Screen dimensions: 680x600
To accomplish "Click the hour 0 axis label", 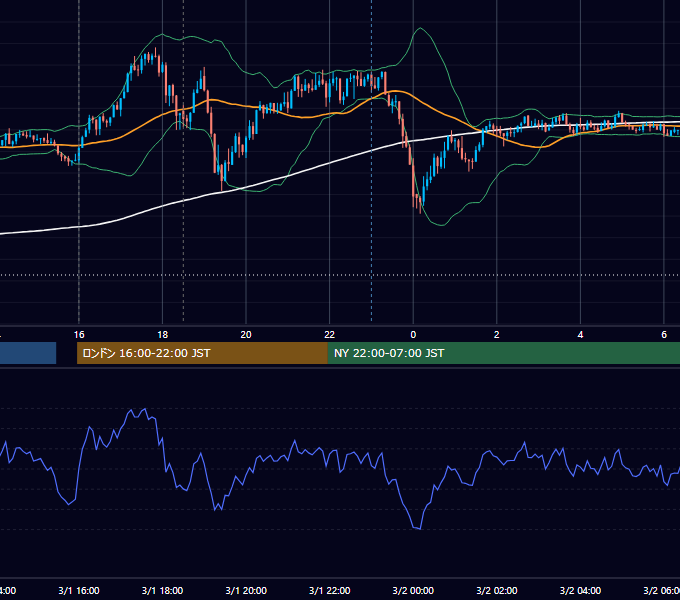I will 413,335.
